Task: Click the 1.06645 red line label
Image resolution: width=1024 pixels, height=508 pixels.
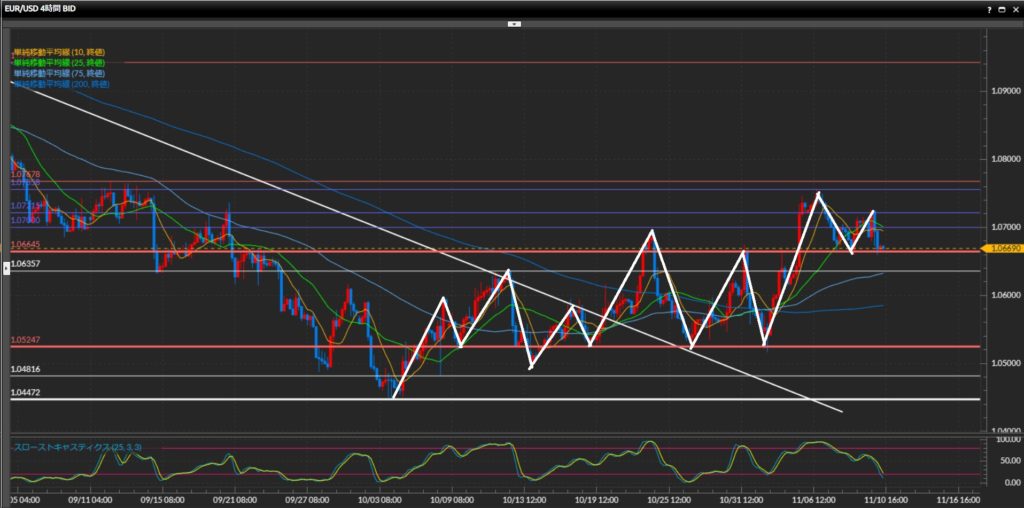Action: (x=25, y=244)
